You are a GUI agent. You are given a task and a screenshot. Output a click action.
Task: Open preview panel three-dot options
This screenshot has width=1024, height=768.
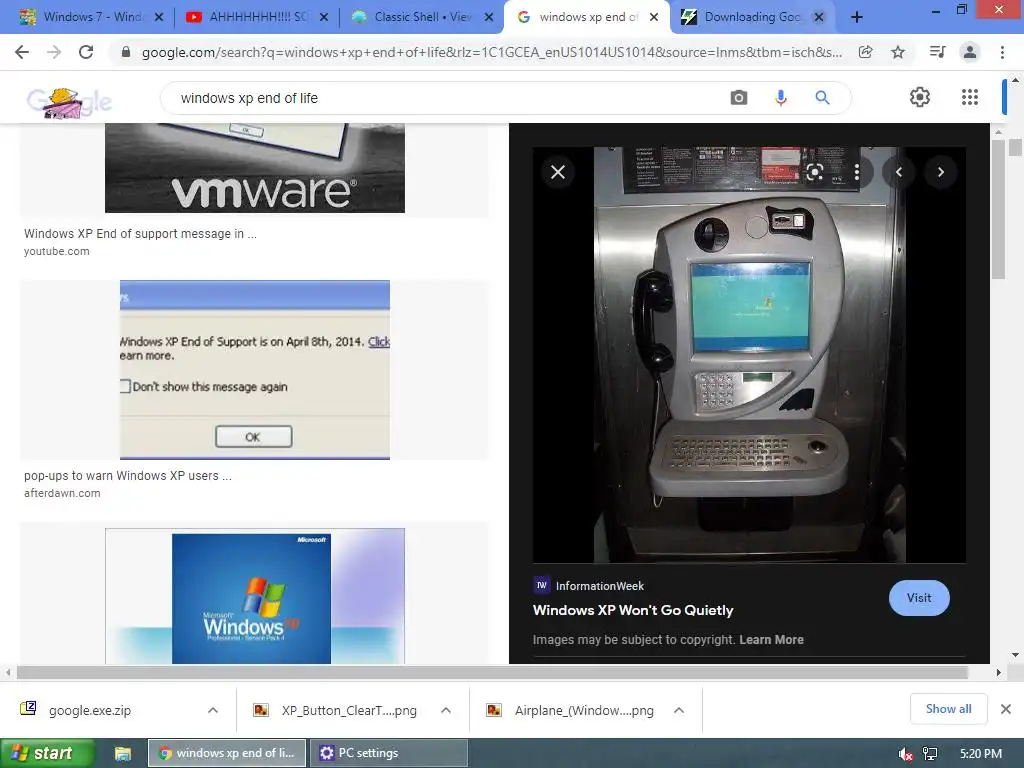[856, 172]
